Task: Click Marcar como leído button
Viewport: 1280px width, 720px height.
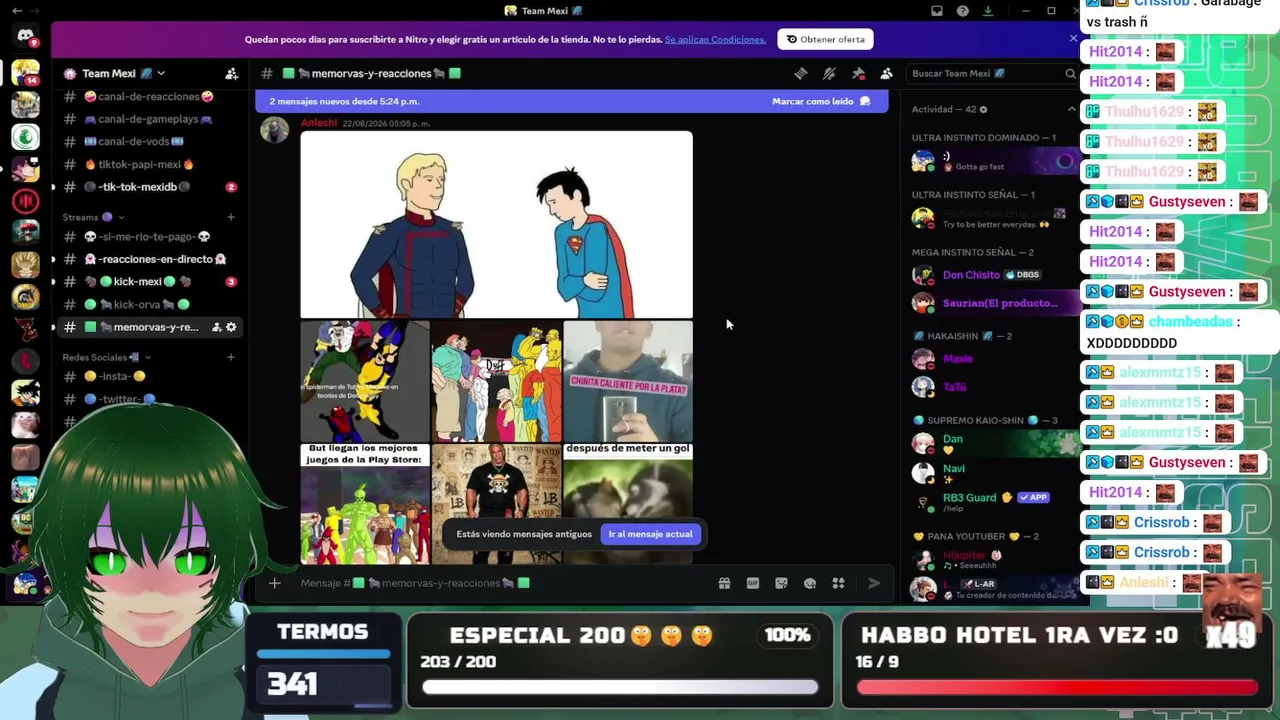Action: [x=821, y=101]
